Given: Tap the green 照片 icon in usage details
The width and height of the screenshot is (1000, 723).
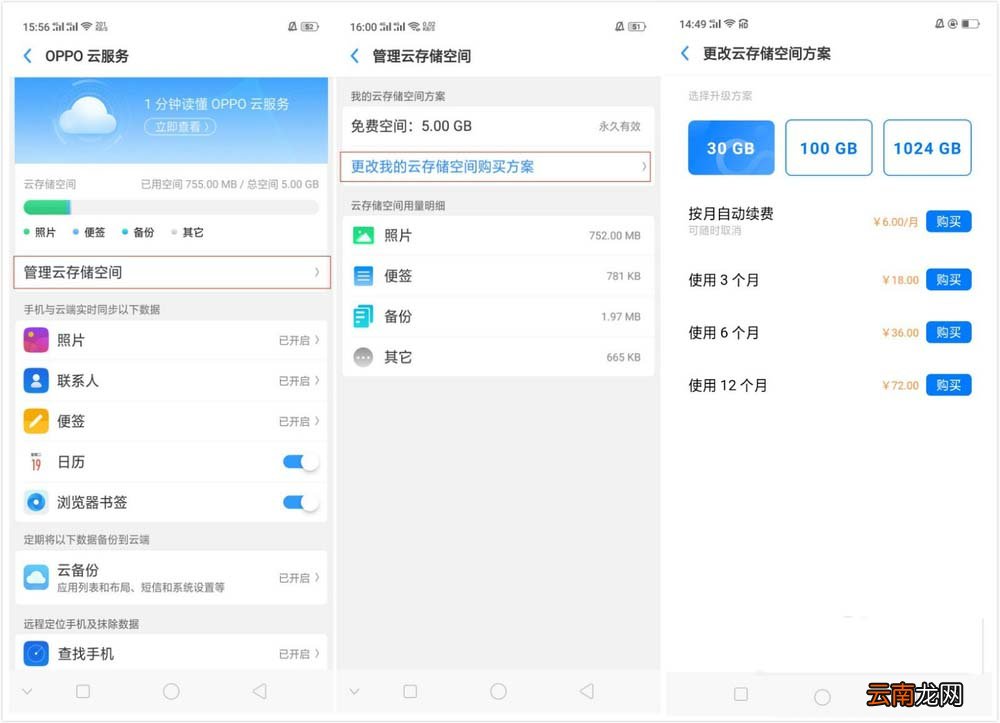Looking at the screenshot, I should 363,235.
